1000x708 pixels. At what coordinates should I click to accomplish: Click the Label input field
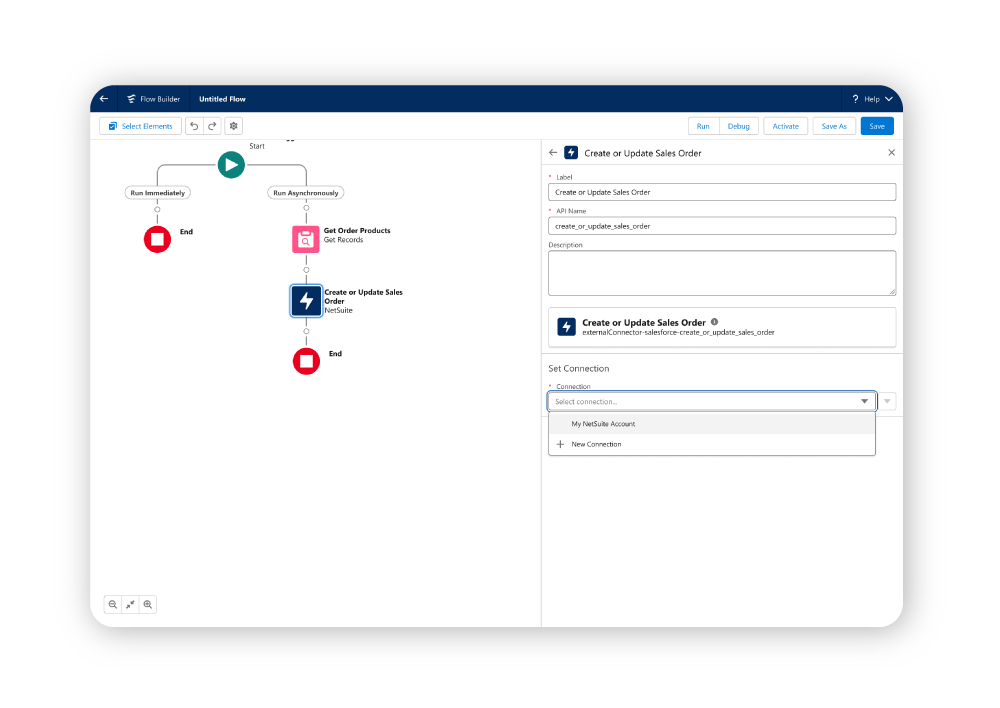coord(722,192)
